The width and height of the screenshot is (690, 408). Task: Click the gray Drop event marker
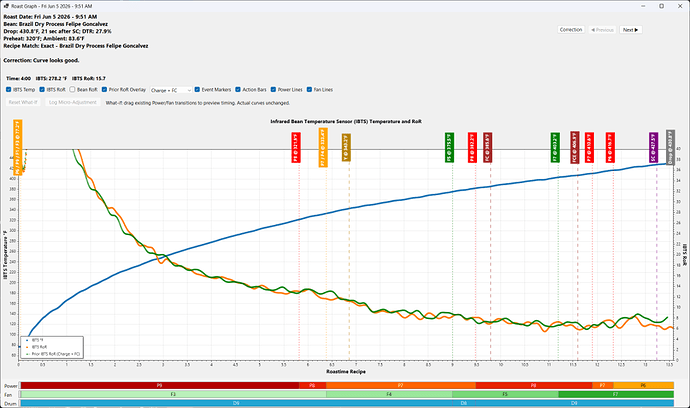coord(670,147)
